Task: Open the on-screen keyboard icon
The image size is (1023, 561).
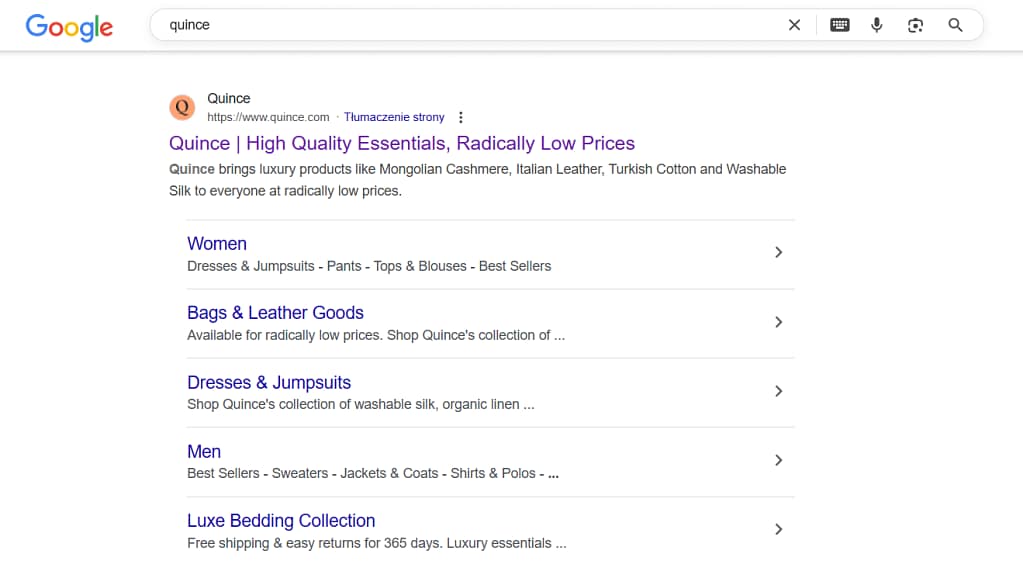Action: pos(840,25)
